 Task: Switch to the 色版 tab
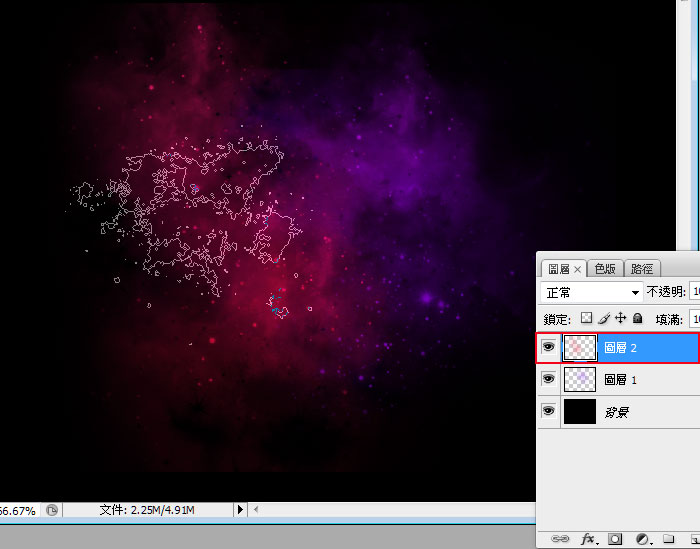click(x=605, y=269)
